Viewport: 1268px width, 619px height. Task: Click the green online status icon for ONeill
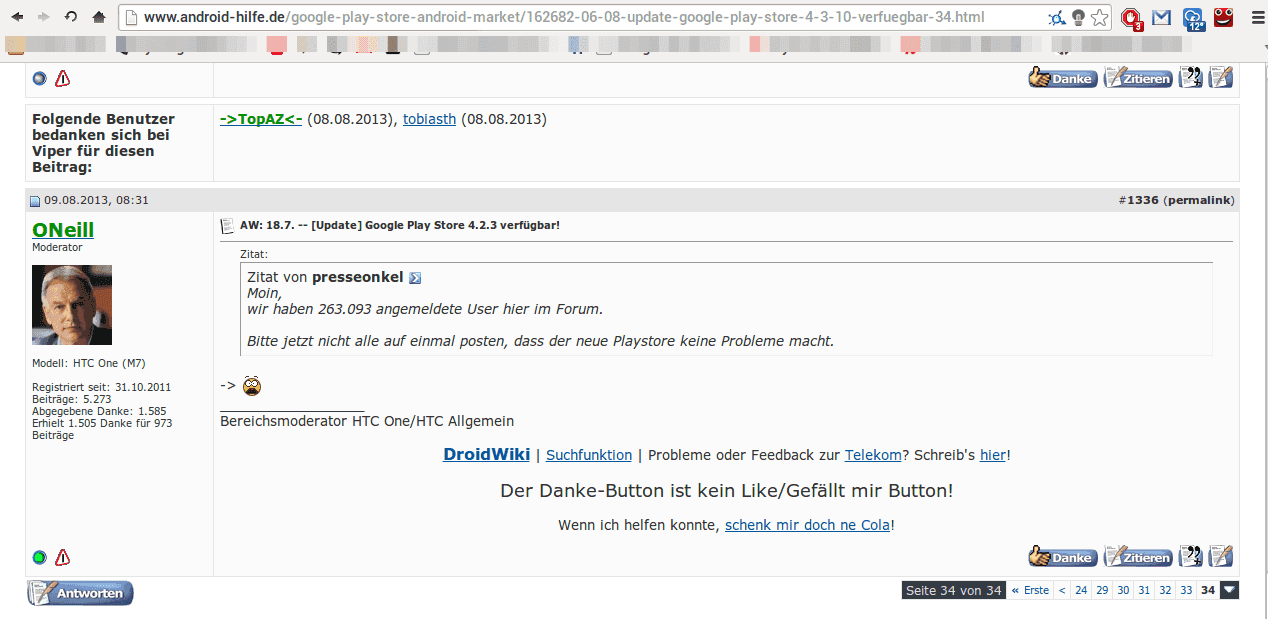[40, 558]
